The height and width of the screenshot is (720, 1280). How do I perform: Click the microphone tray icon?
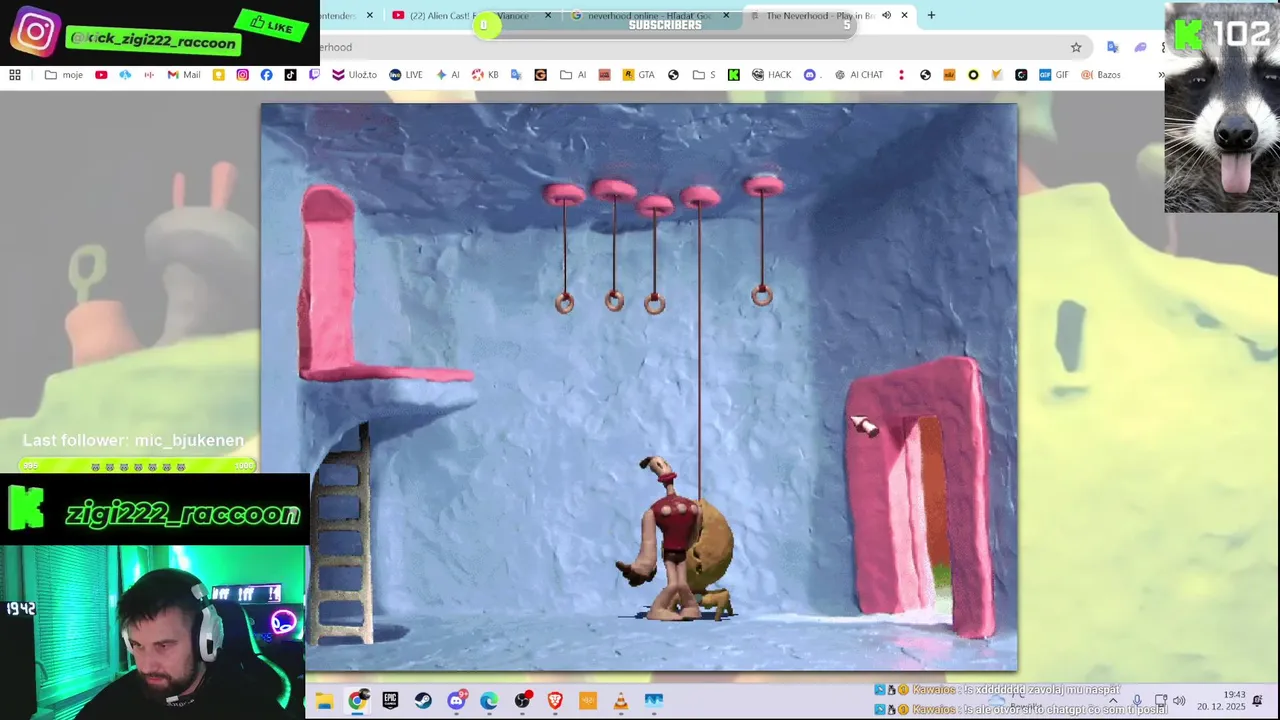pyautogui.click(x=1137, y=701)
